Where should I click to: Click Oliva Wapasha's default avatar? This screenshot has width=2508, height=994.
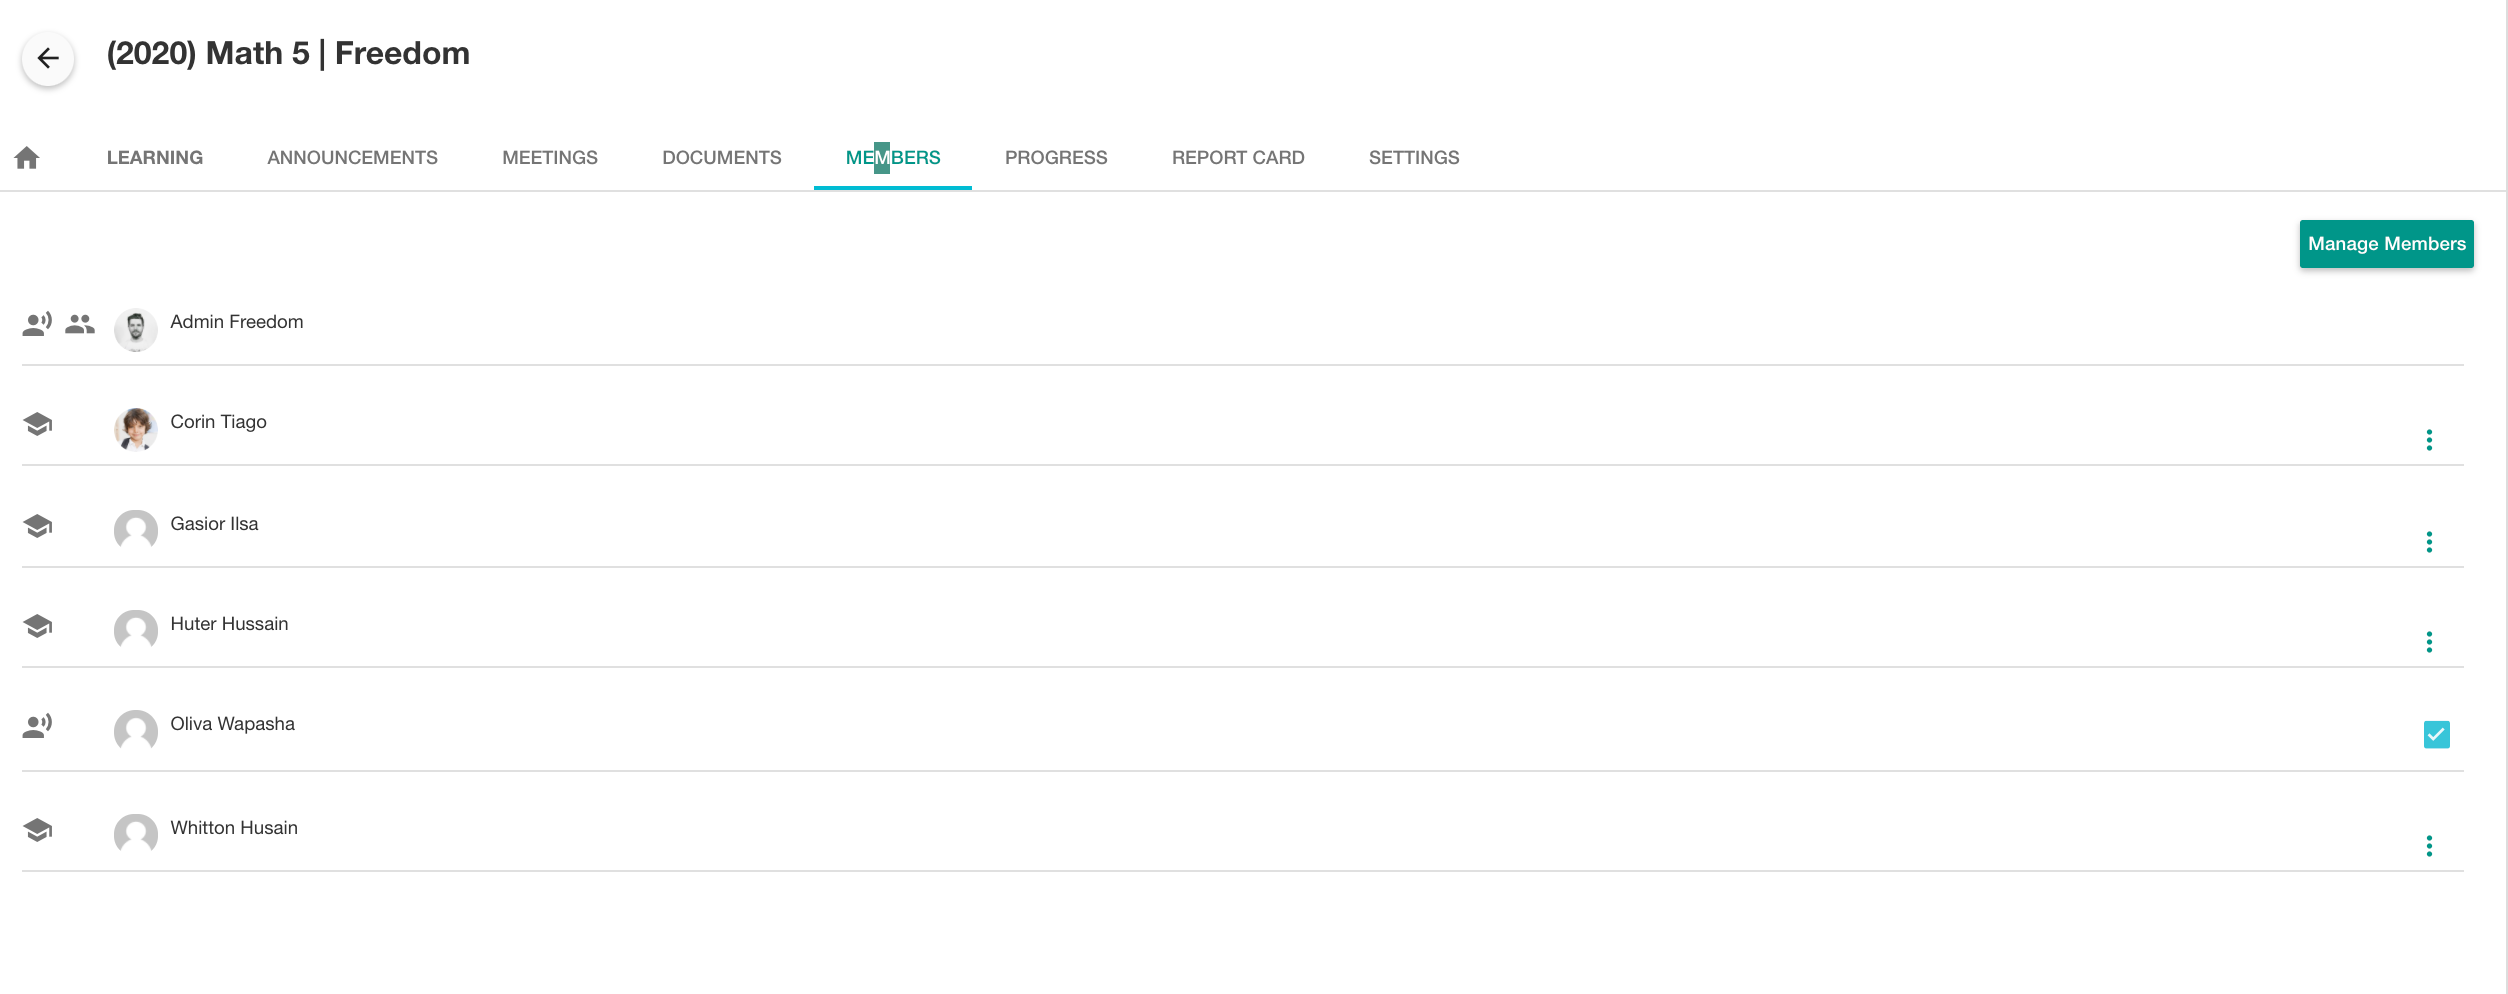136,732
